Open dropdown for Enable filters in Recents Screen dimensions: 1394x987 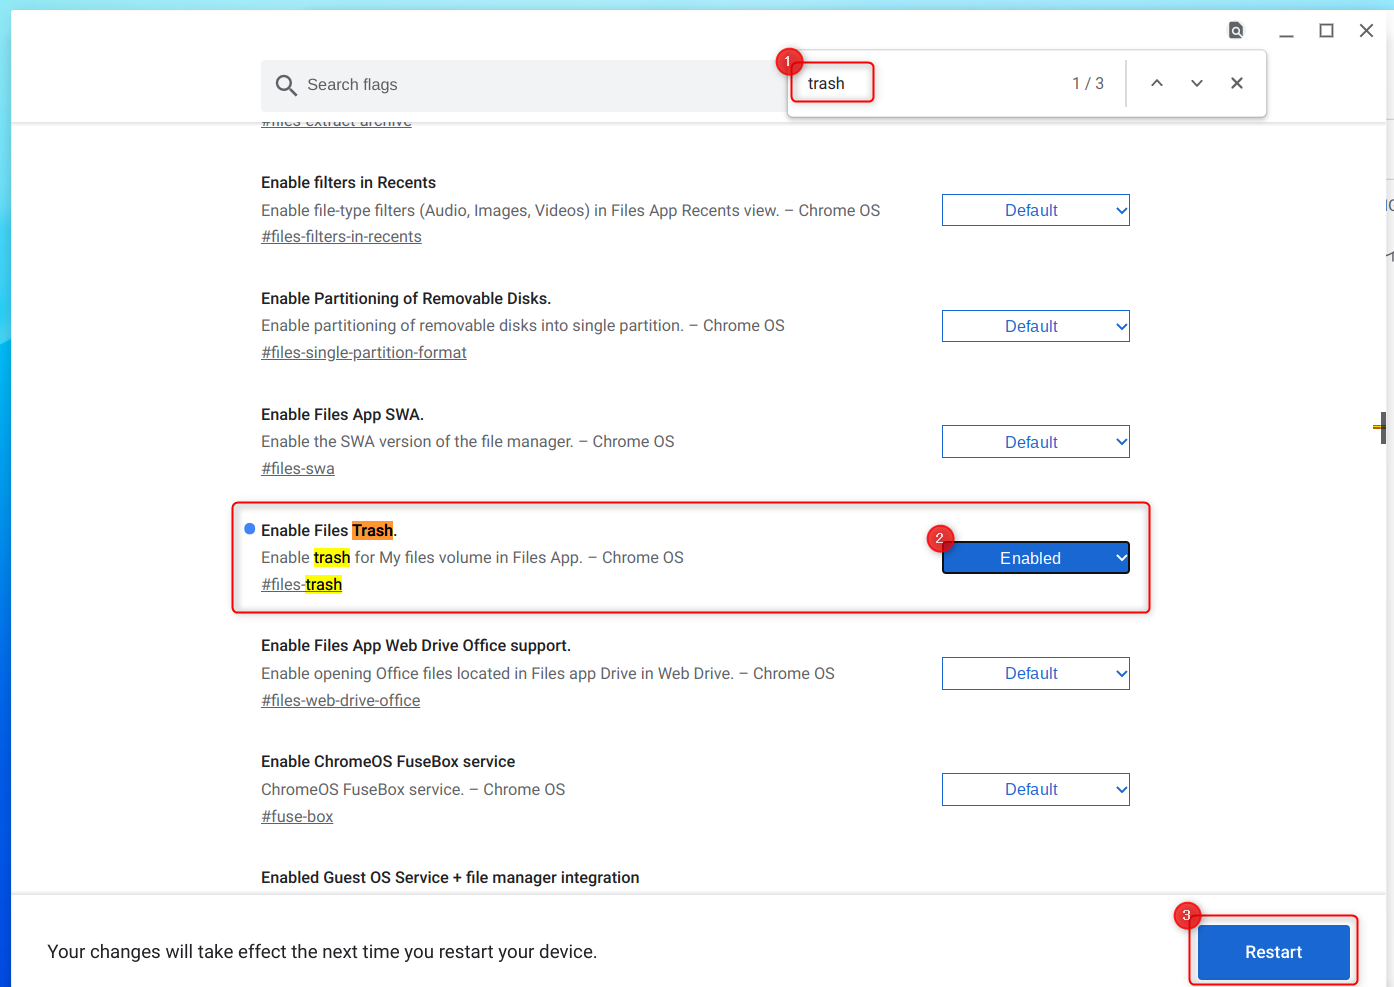(x=1036, y=210)
